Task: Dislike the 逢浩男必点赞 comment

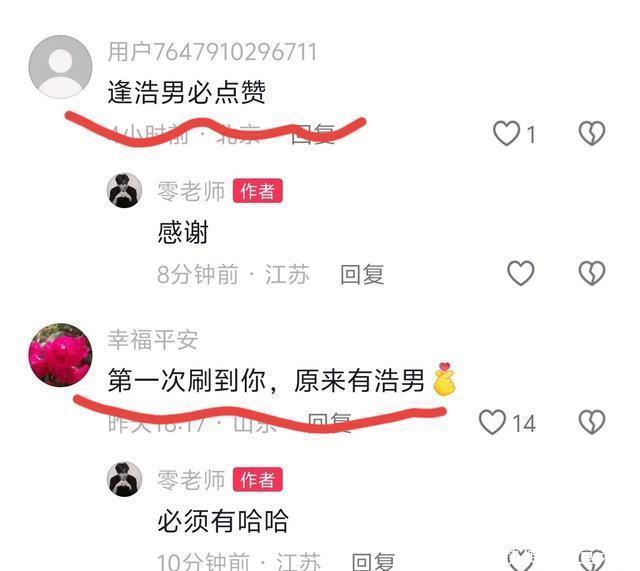Action: [591, 133]
